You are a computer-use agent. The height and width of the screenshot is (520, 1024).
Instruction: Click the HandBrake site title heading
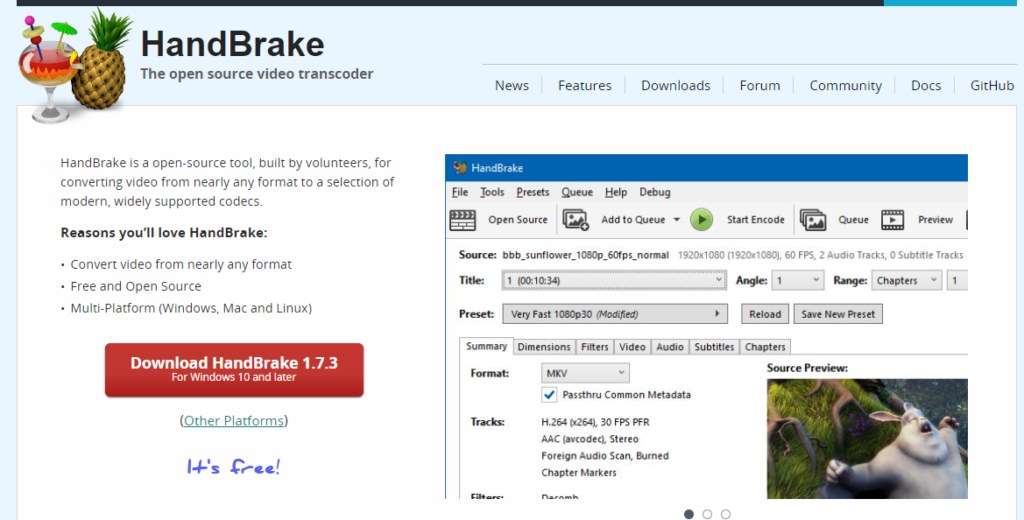(x=232, y=44)
